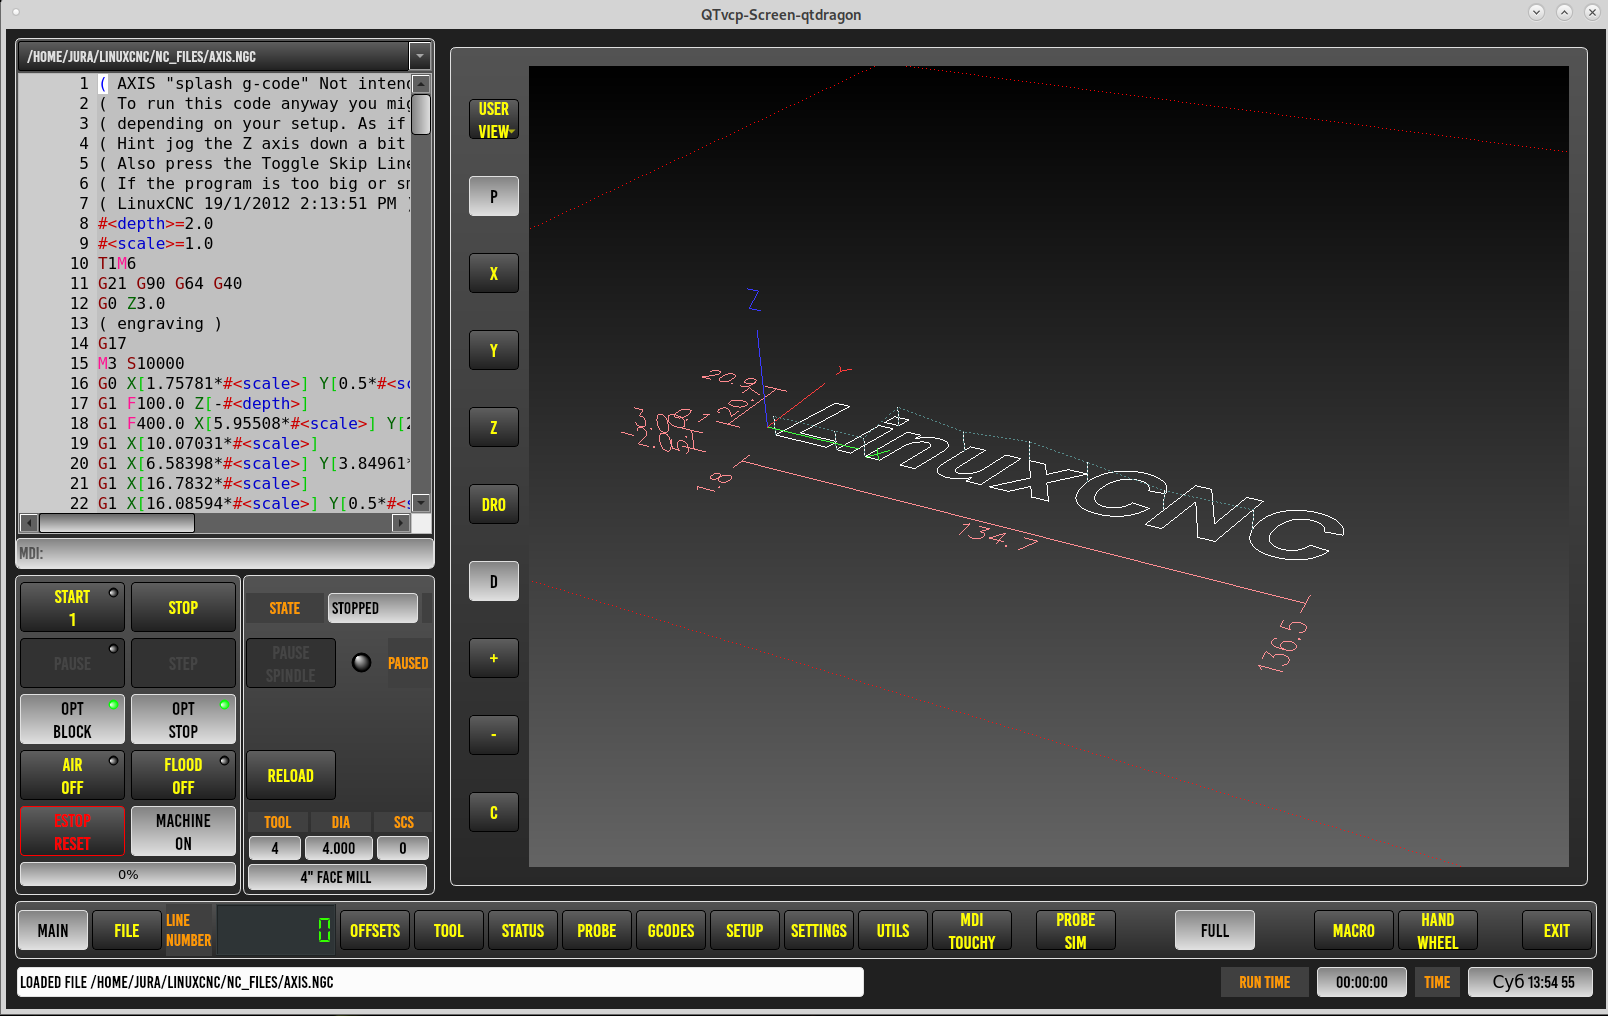Open the G-code file path dropdown
1608x1016 pixels.
[420, 57]
